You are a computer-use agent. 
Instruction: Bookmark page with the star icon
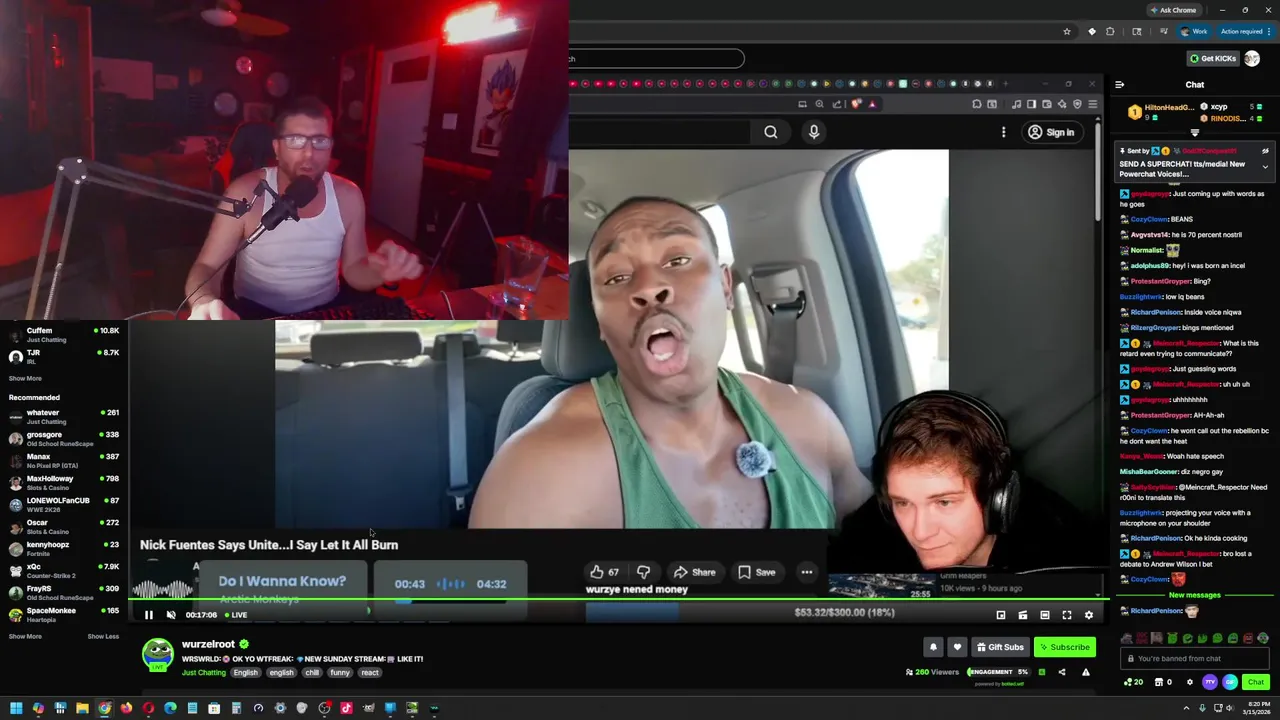tap(1067, 31)
